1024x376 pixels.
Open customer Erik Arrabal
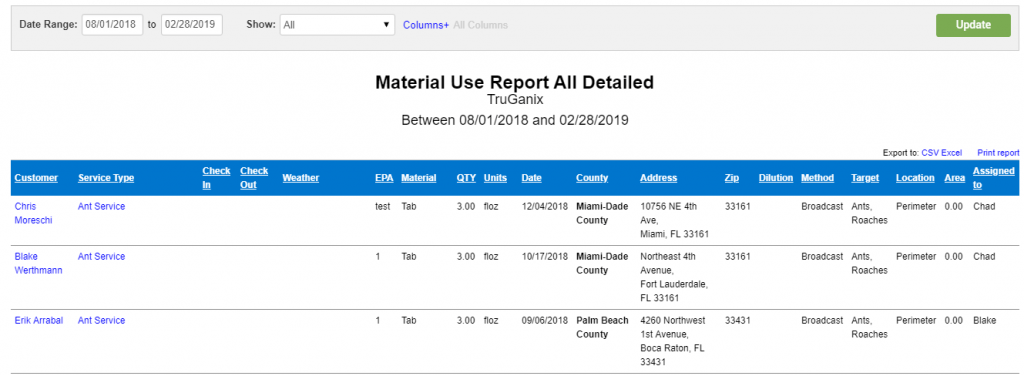pyautogui.click(x=39, y=321)
